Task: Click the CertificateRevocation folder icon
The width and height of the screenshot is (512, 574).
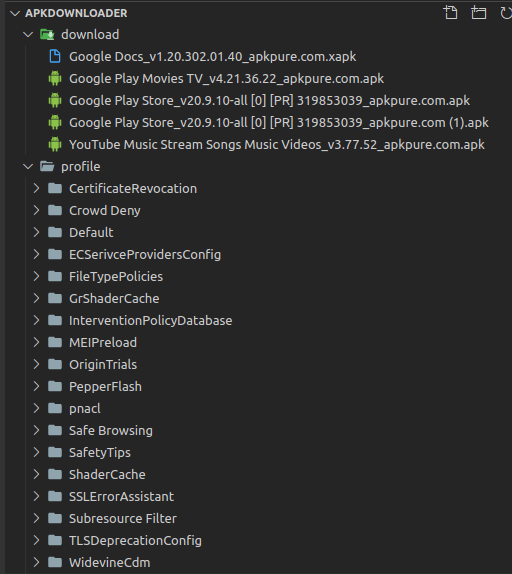Action: pos(55,188)
